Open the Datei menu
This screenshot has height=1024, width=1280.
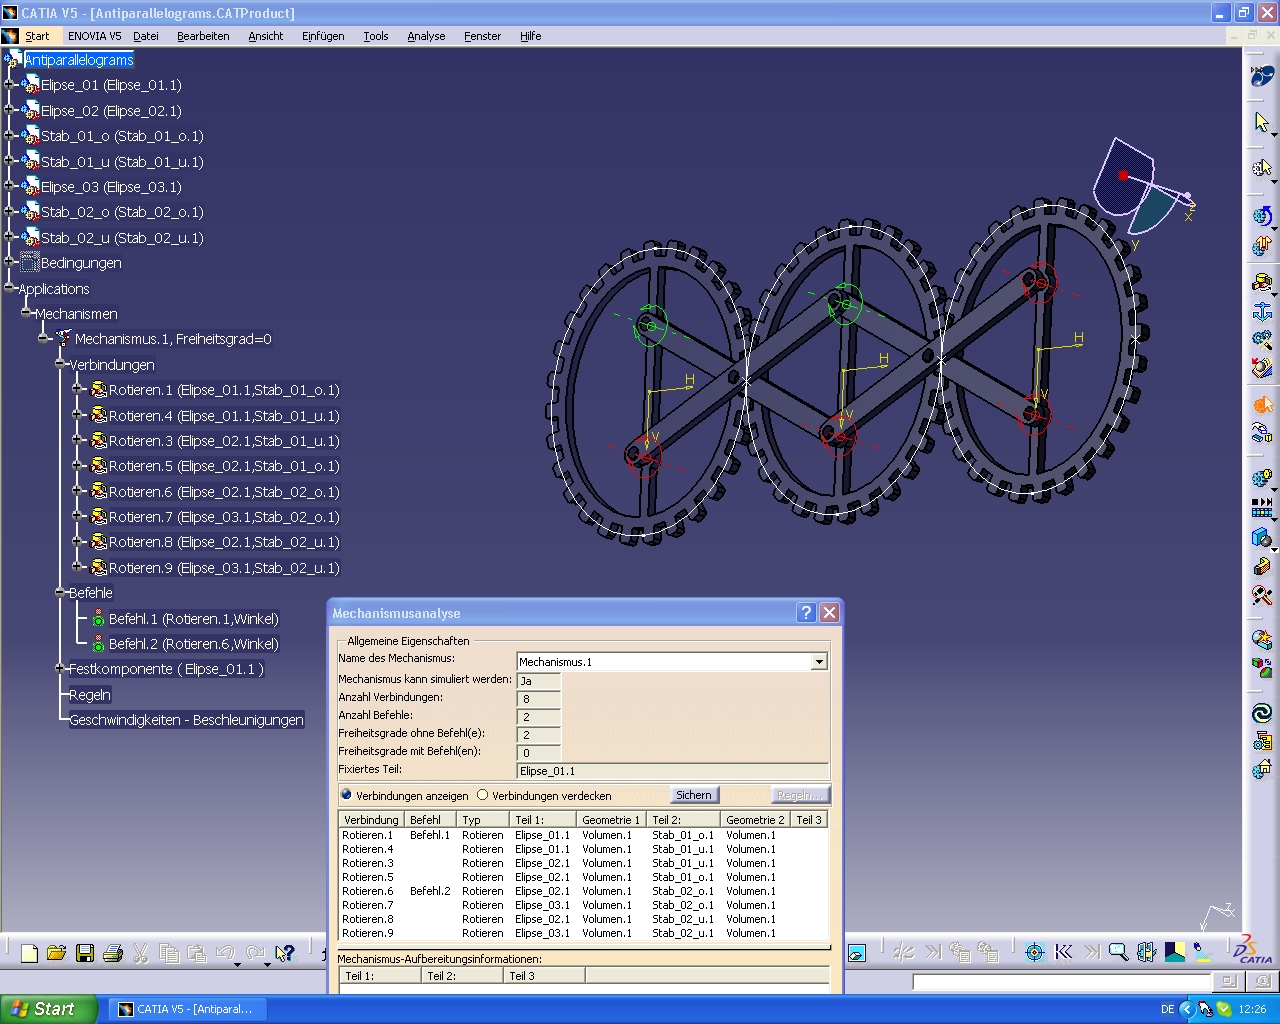[x=146, y=36]
